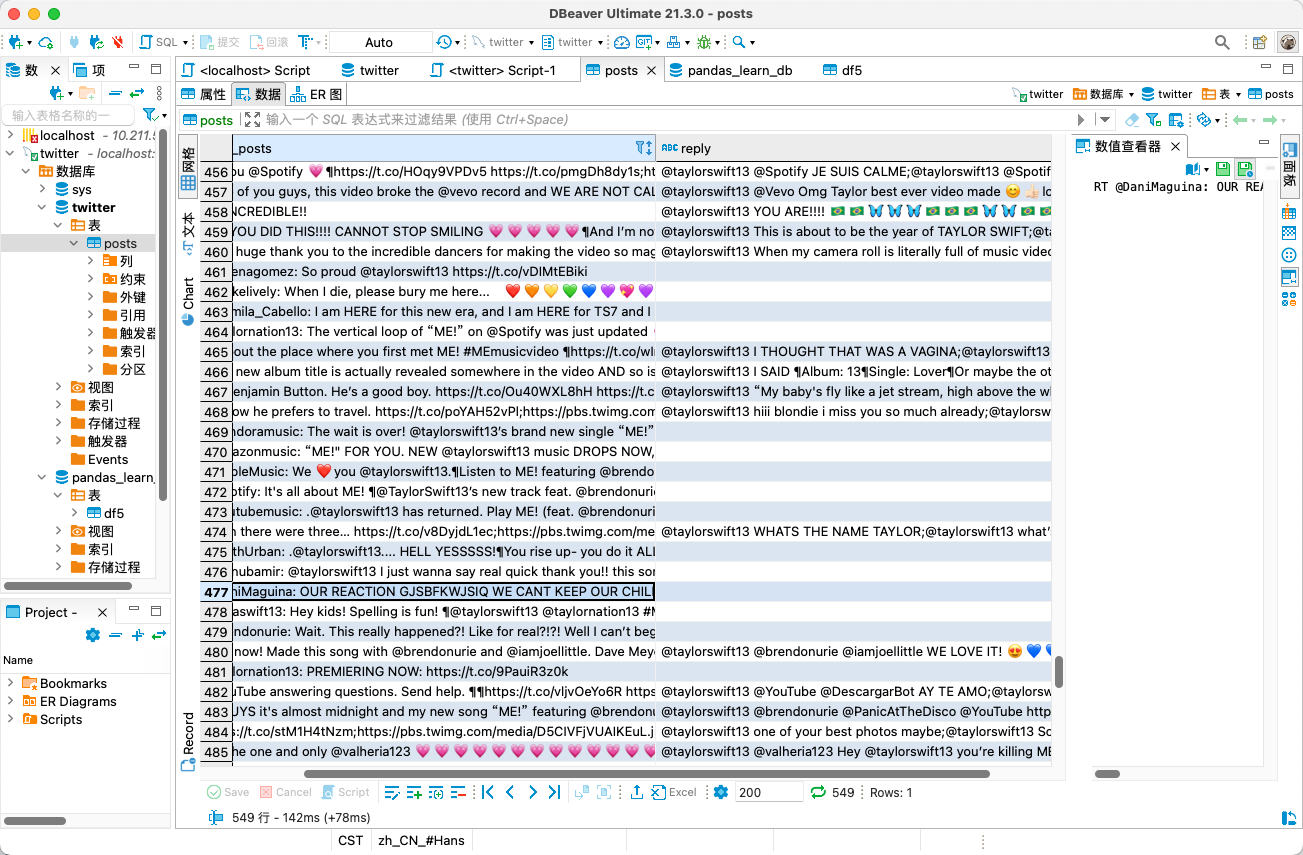Click the disconnect plug icon in toolbar

pyautogui.click(x=118, y=42)
